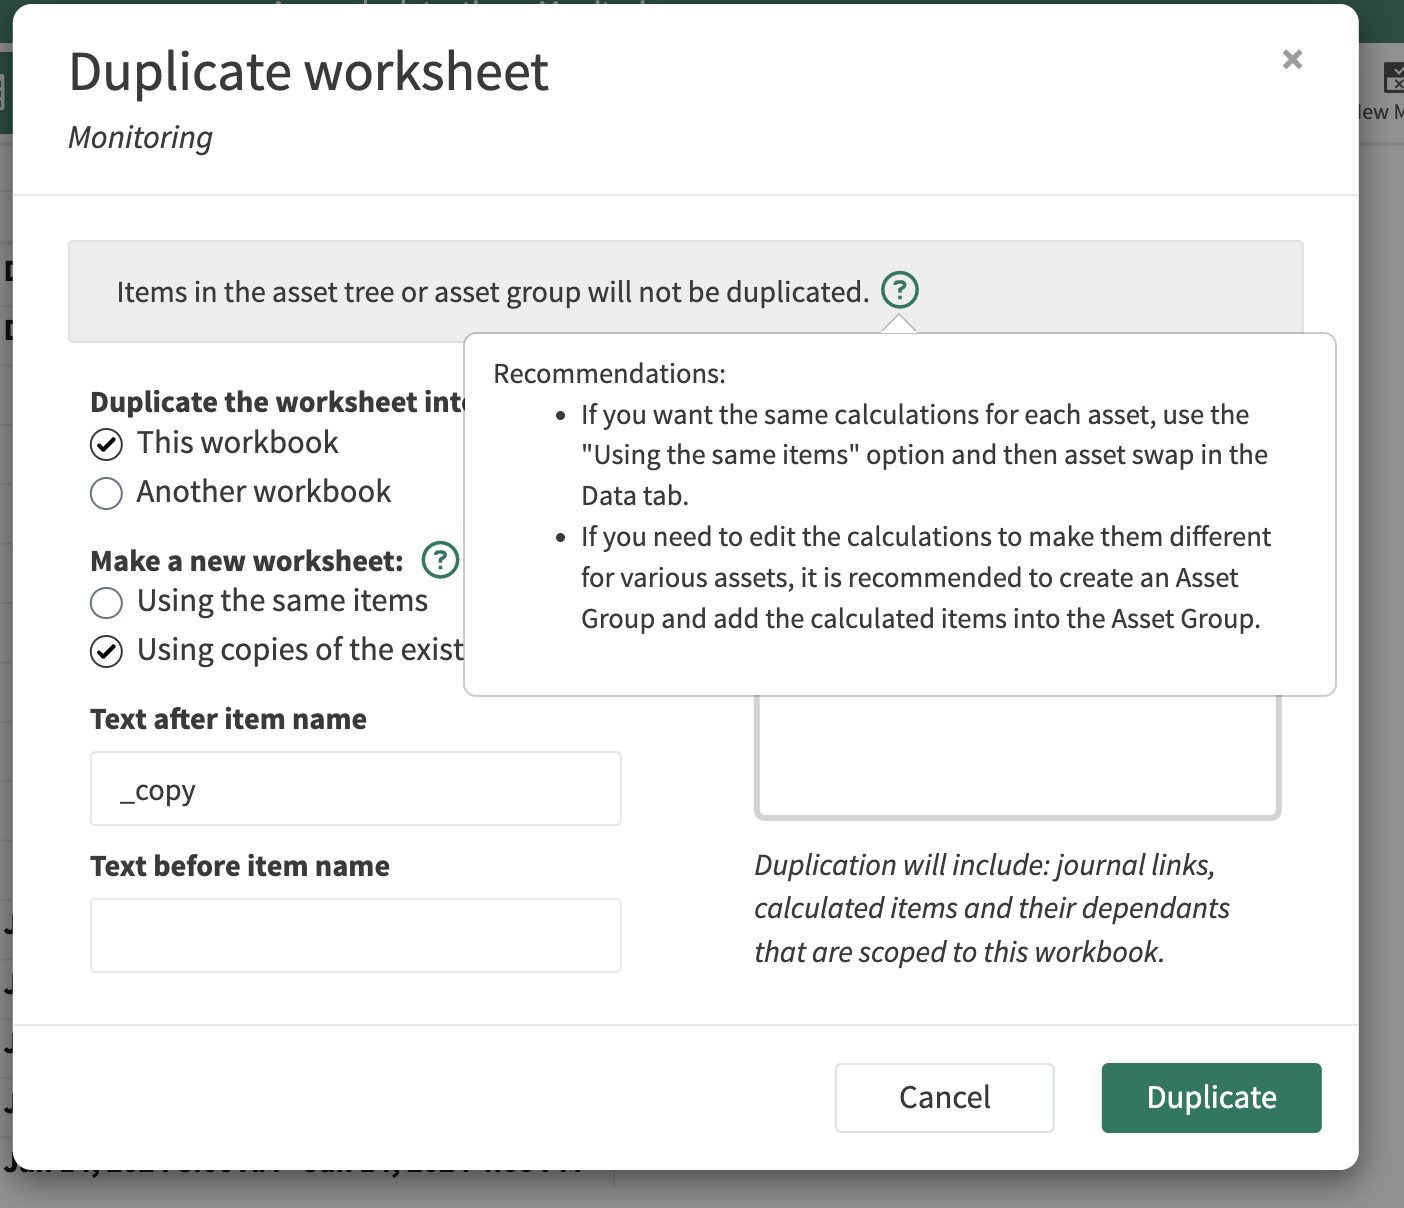The width and height of the screenshot is (1404, 1208).
Task: Select Using the same items option
Action: tap(107, 602)
